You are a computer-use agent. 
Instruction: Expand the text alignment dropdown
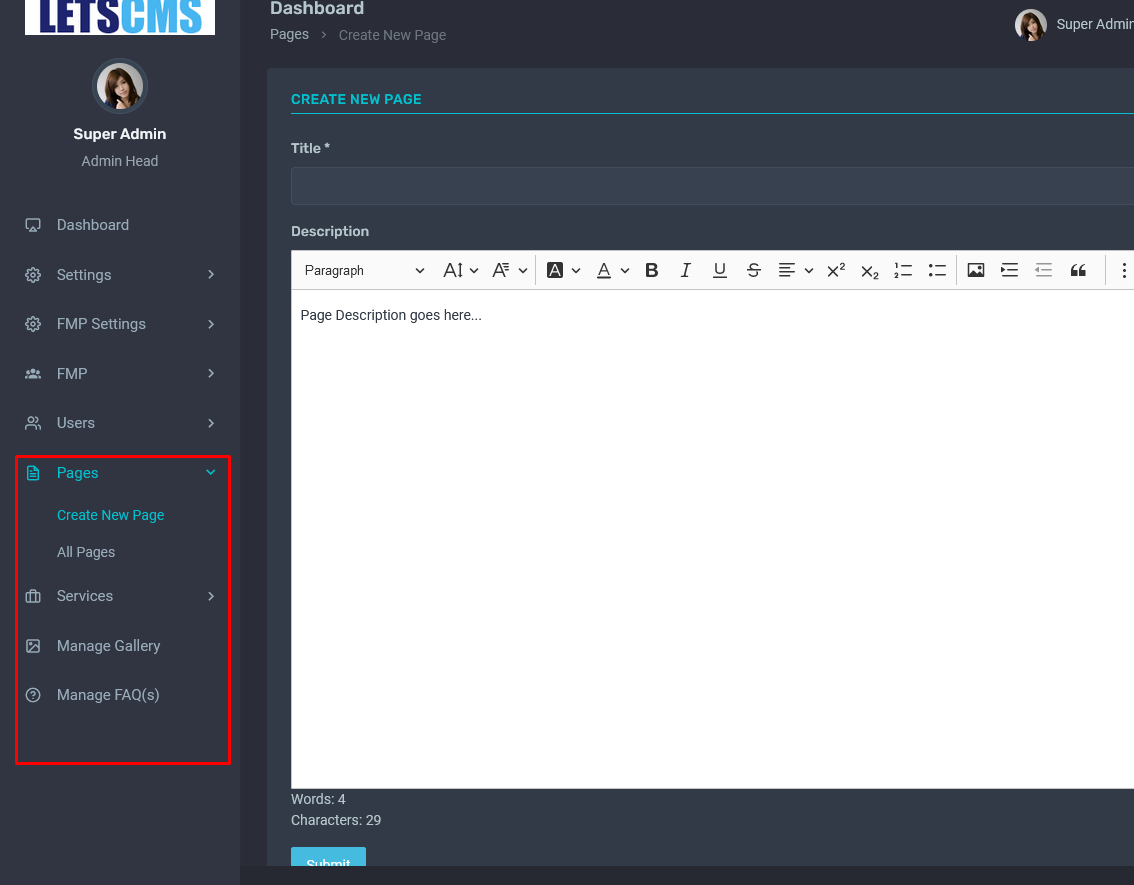796,270
